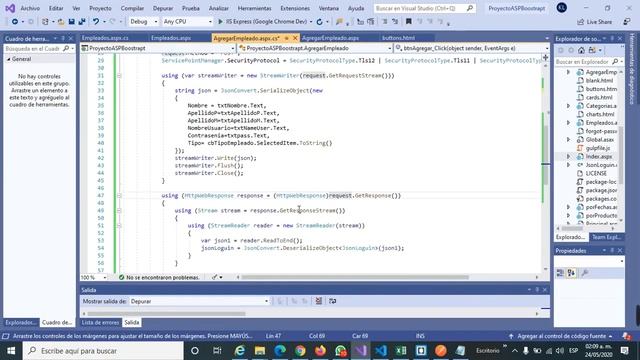This screenshot has width=640, height=360.
Task: Switch to Empleados.aspx.cs tab
Action: [105, 38]
